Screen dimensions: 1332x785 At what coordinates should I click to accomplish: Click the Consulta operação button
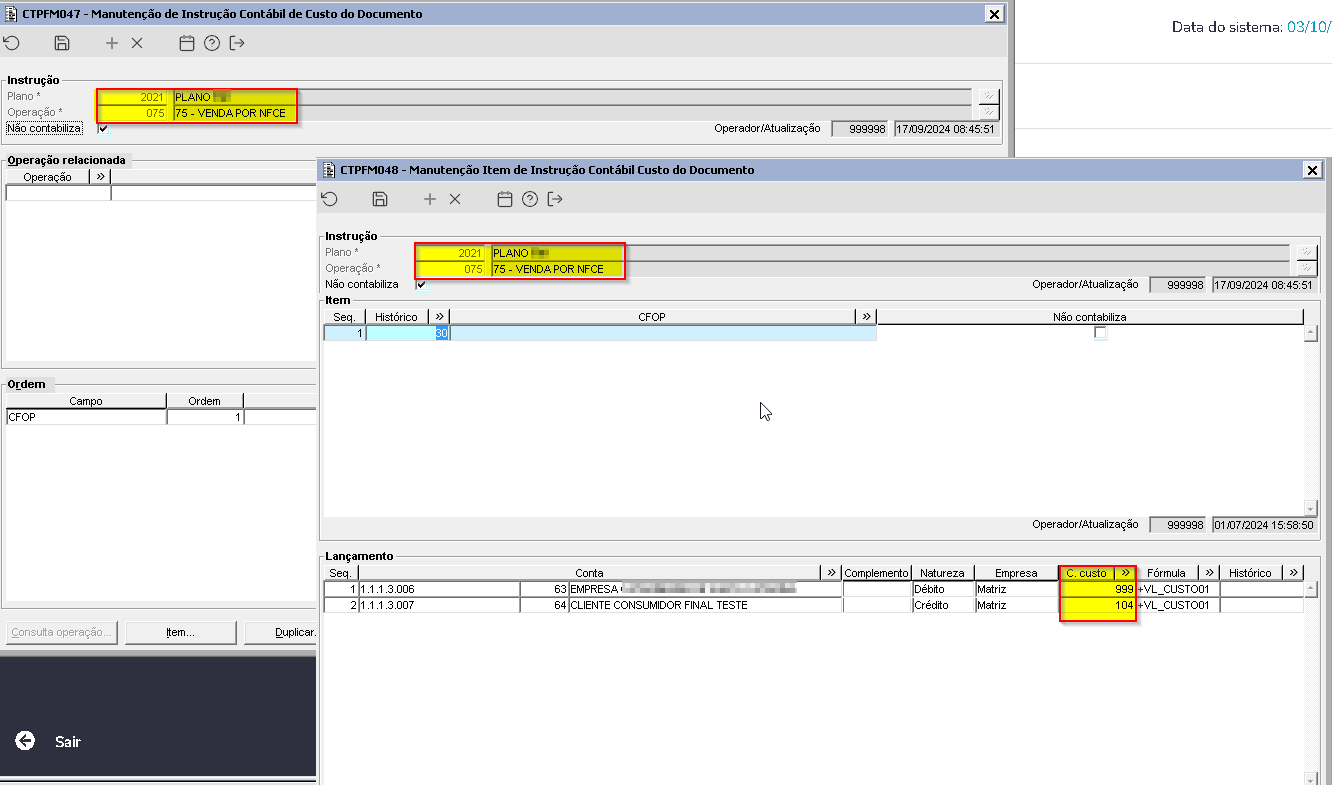(61, 632)
